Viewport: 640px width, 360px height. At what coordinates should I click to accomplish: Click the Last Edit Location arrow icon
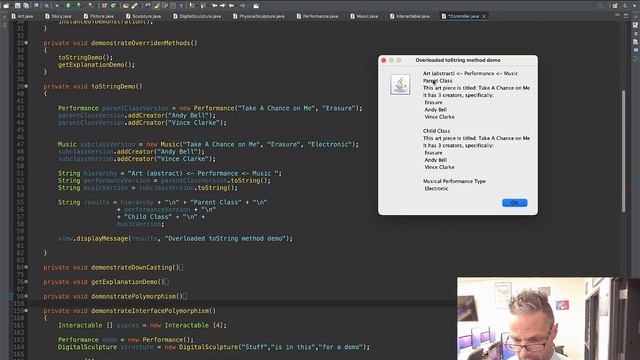(x=214, y=6)
